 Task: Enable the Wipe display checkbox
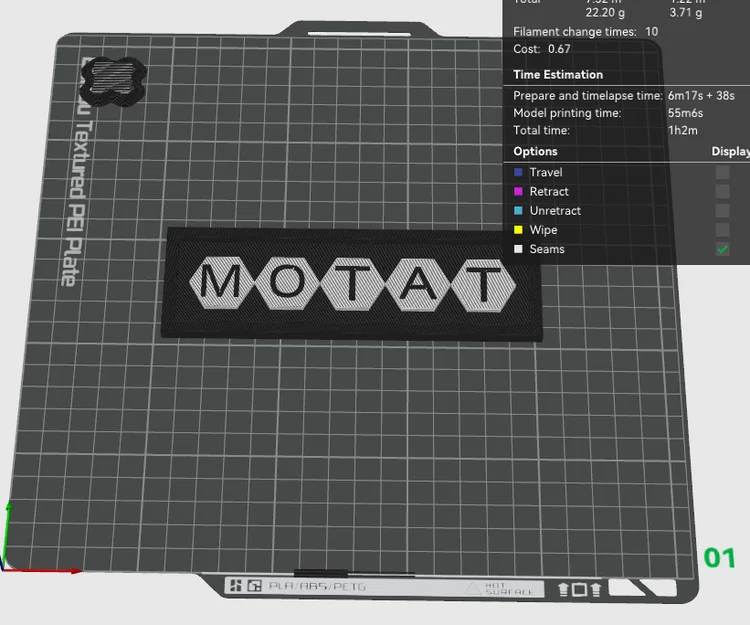pyautogui.click(x=722, y=230)
